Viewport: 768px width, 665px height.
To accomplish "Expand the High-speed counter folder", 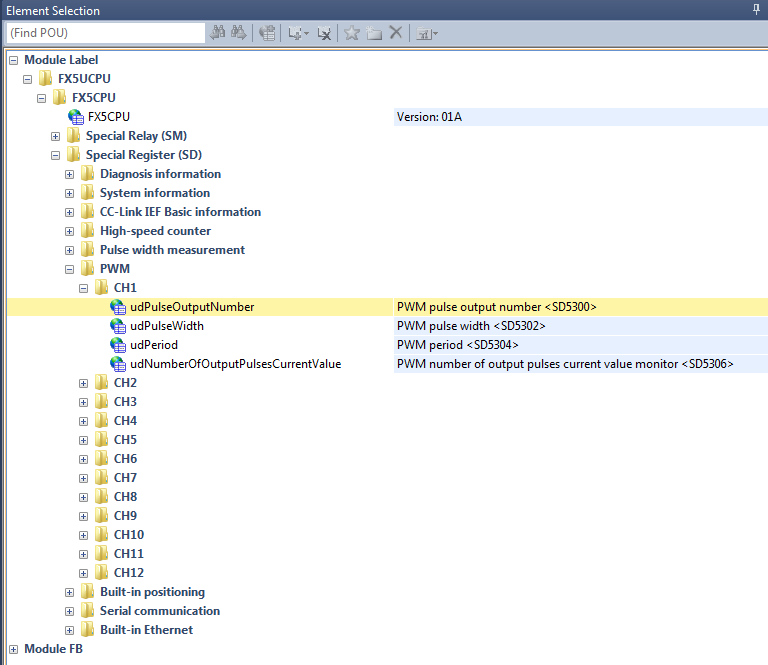I will pyautogui.click(x=70, y=231).
